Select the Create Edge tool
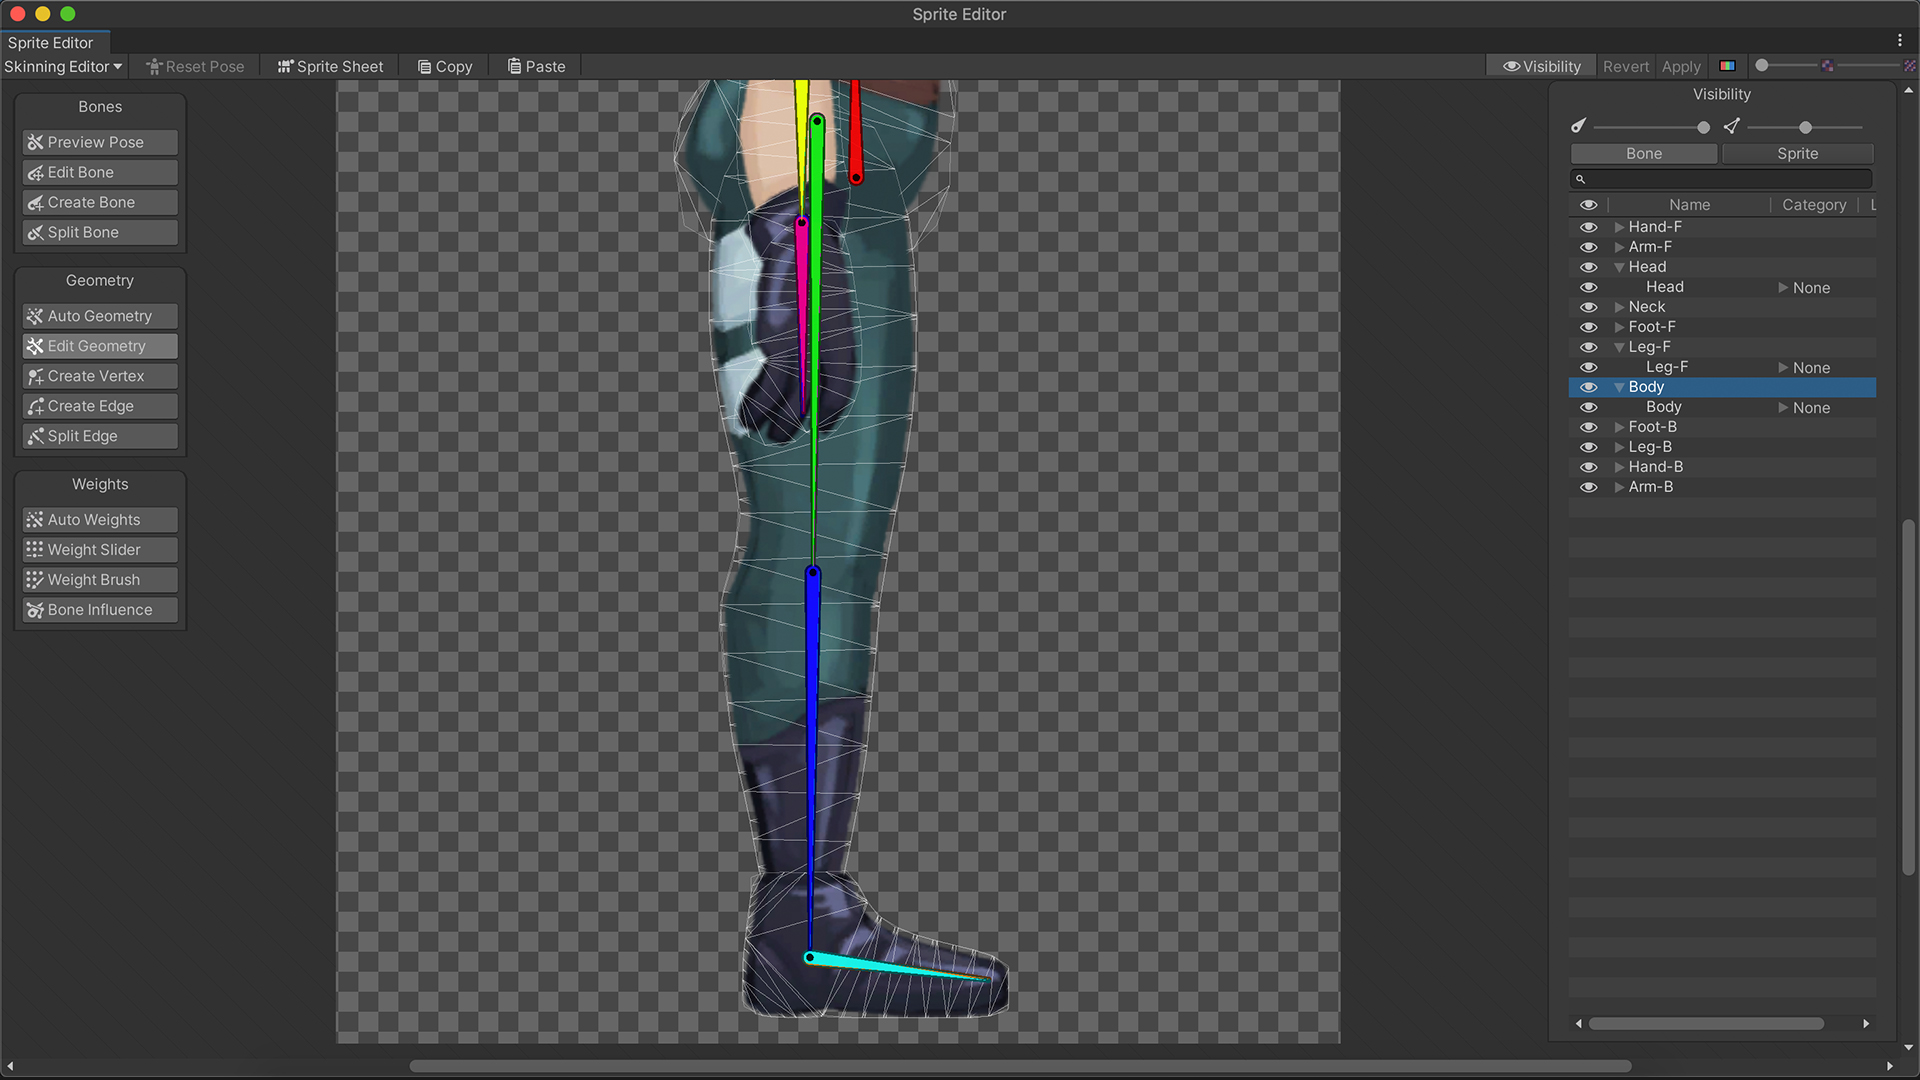 pos(98,406)
